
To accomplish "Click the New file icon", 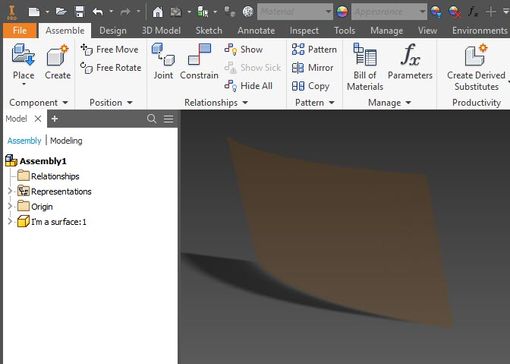I will [34, 12].
